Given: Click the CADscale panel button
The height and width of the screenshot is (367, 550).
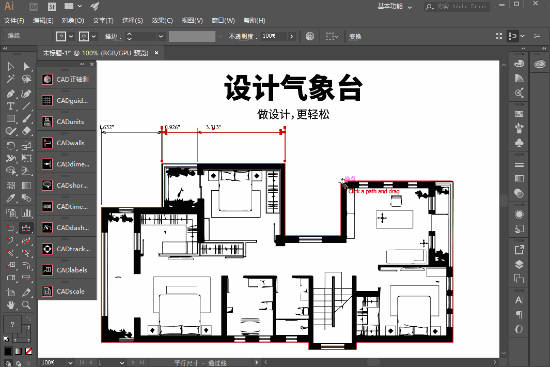Looking at the screenshot, I should (67, 291).
